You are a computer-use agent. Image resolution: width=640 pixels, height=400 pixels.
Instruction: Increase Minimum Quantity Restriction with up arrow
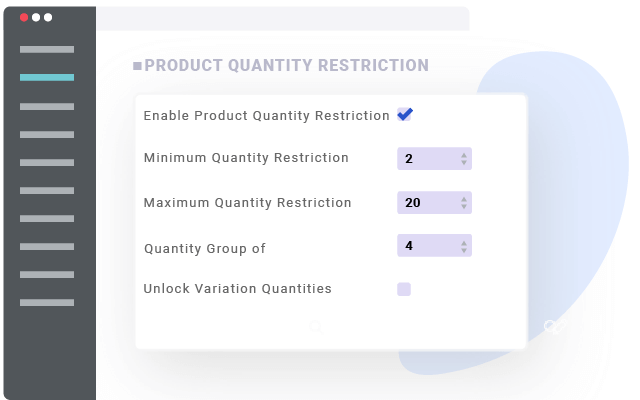coord(464,155)
